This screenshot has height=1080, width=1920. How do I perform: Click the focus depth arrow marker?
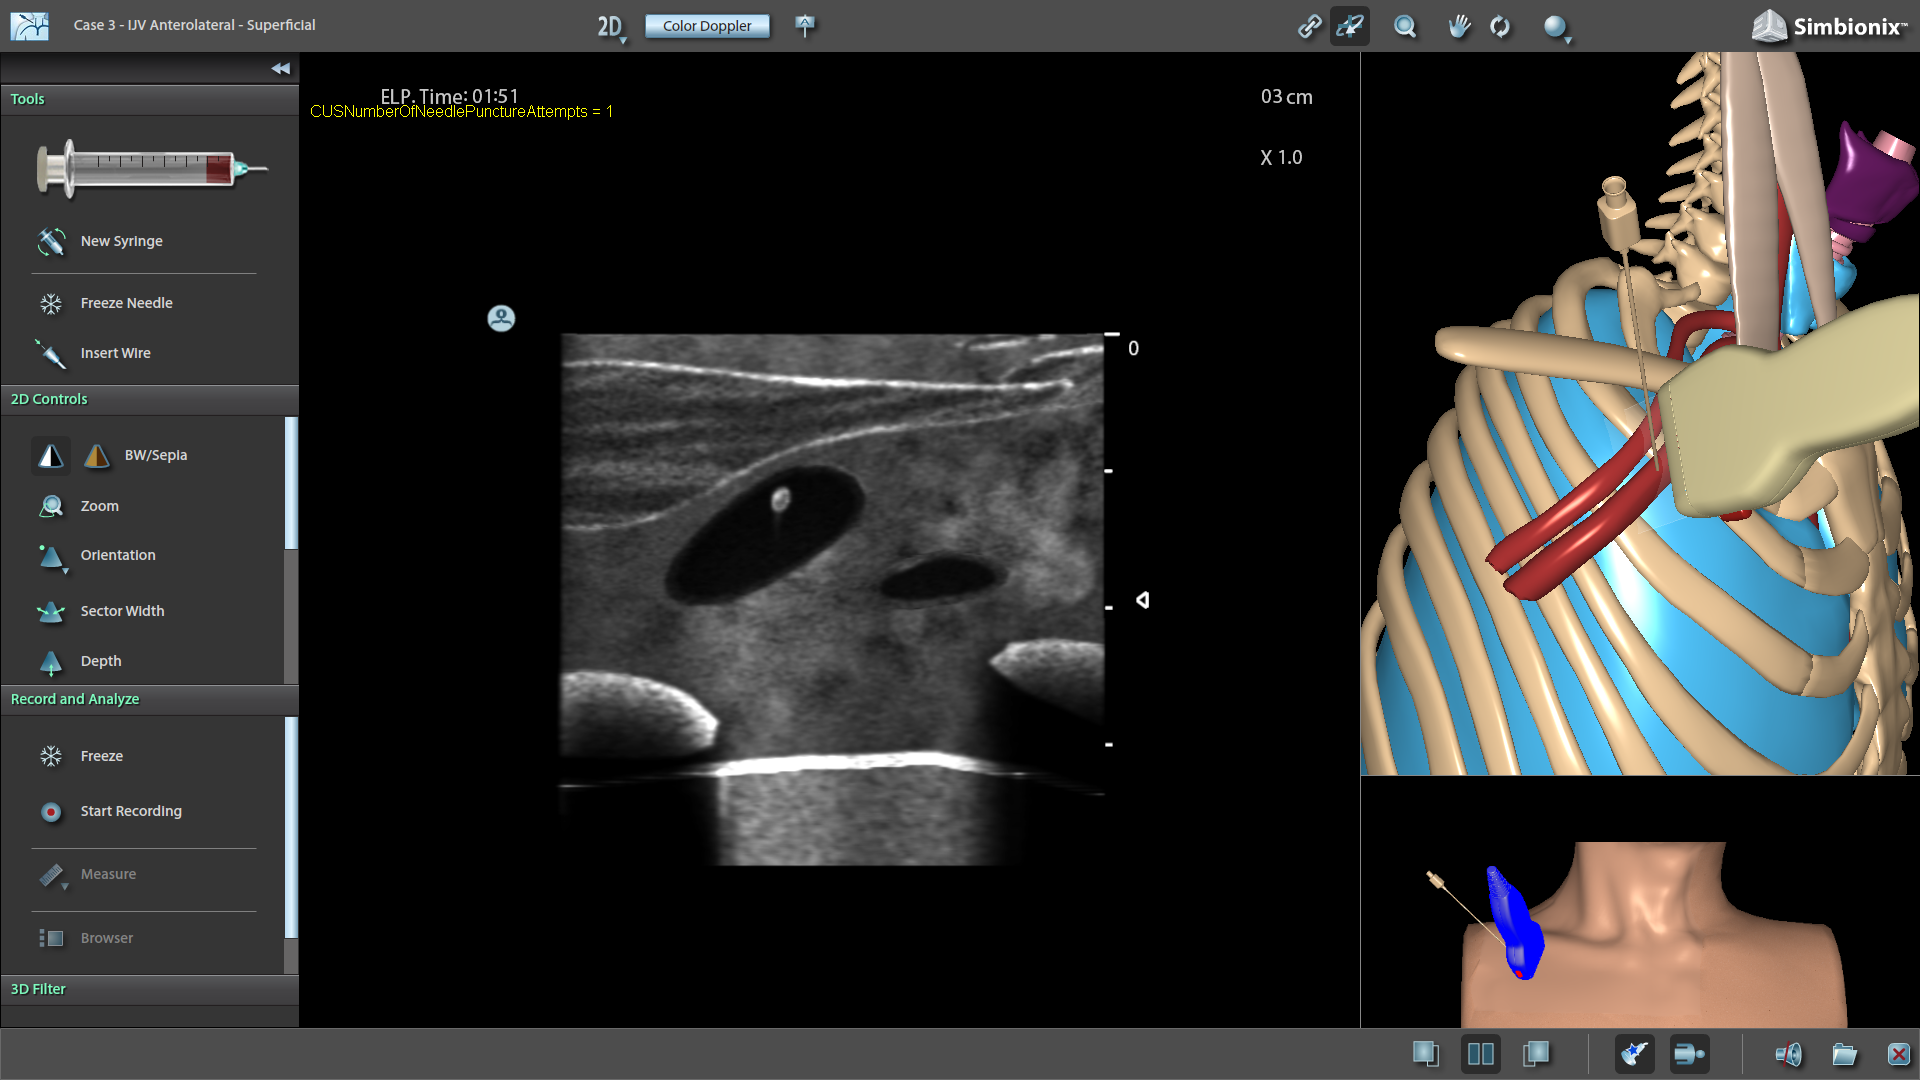coord(1142,600)
